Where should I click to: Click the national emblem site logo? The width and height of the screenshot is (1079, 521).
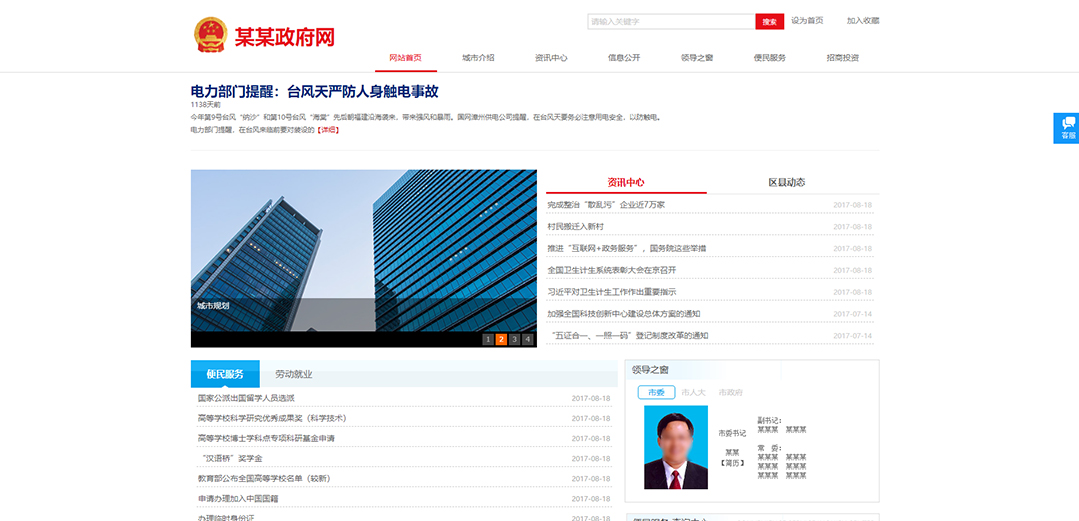210,35
